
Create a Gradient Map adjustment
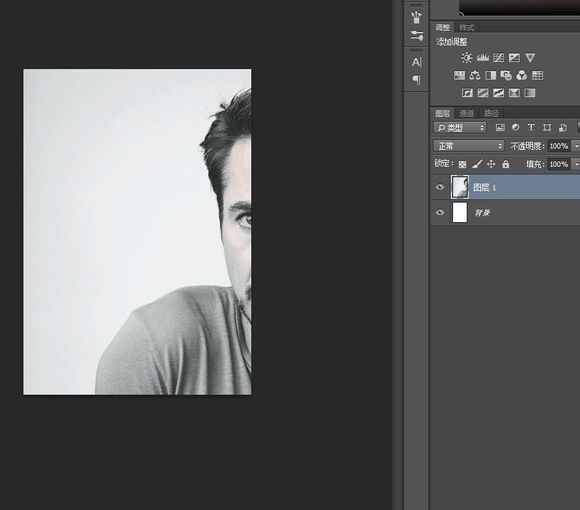click(530, 93)
